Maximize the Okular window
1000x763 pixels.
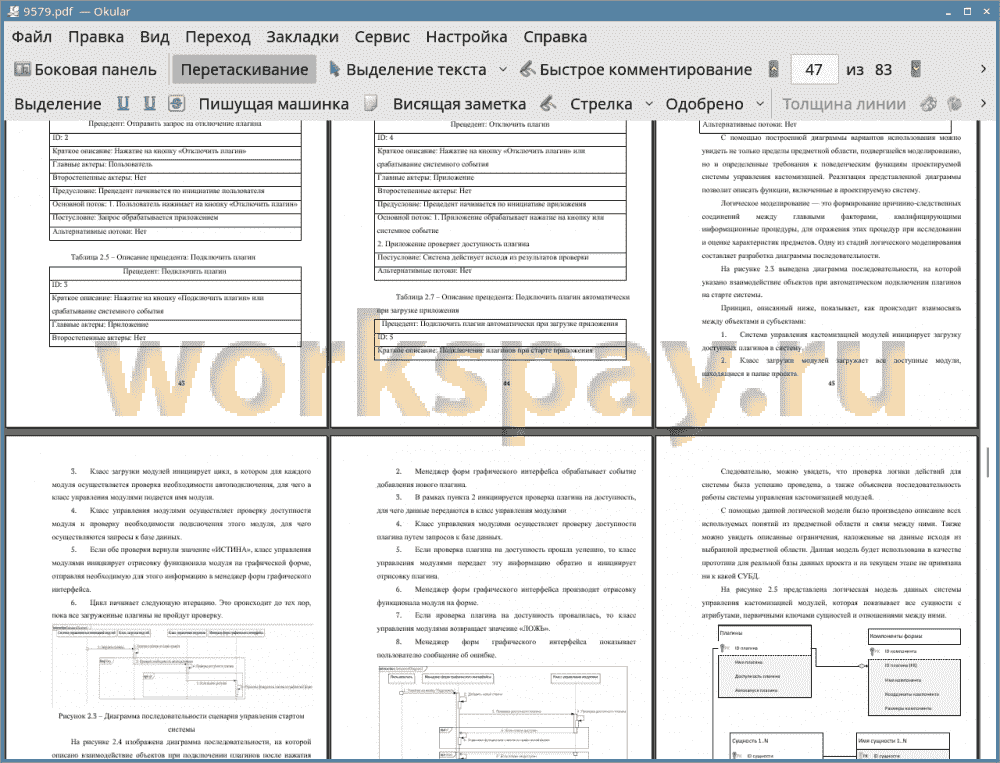pos(967,11)
